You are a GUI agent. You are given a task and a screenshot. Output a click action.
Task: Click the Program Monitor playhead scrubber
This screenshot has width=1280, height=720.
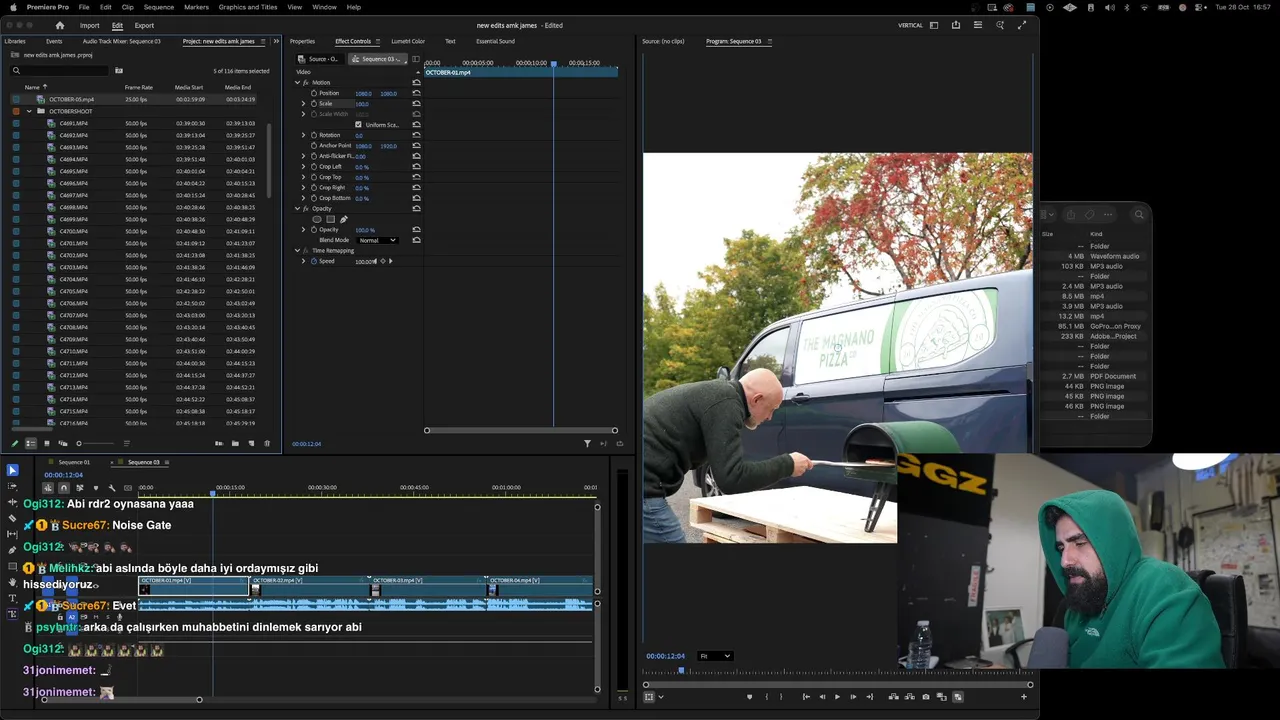click(x=681, y=671)
